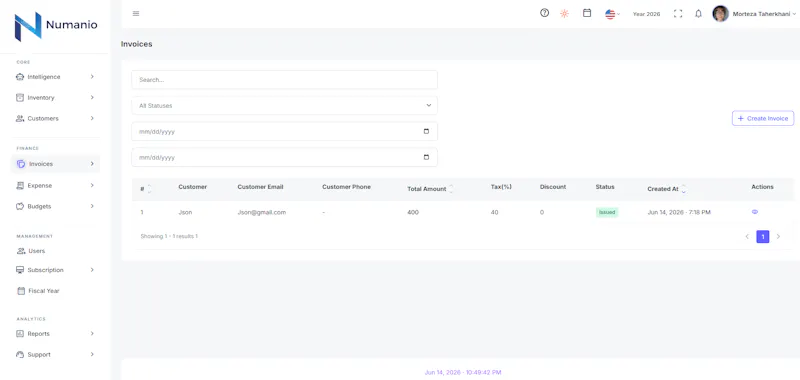
Task: Click the Expense receipt icon
Action: (x=20, y=186)
